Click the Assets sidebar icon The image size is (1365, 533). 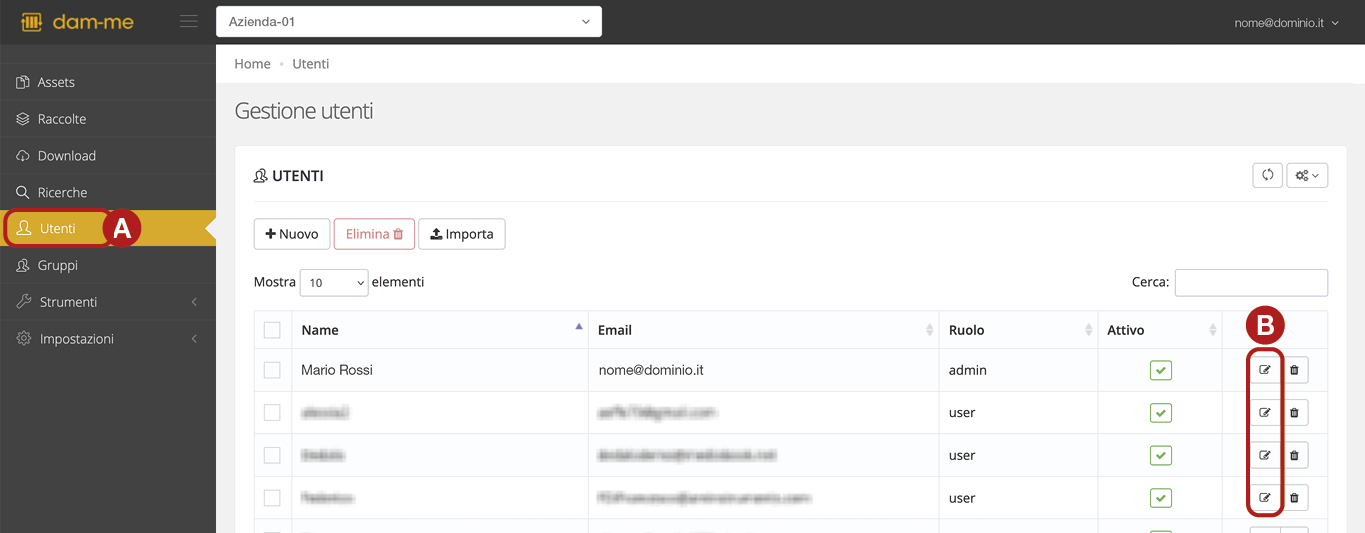[x=23, y=82]
